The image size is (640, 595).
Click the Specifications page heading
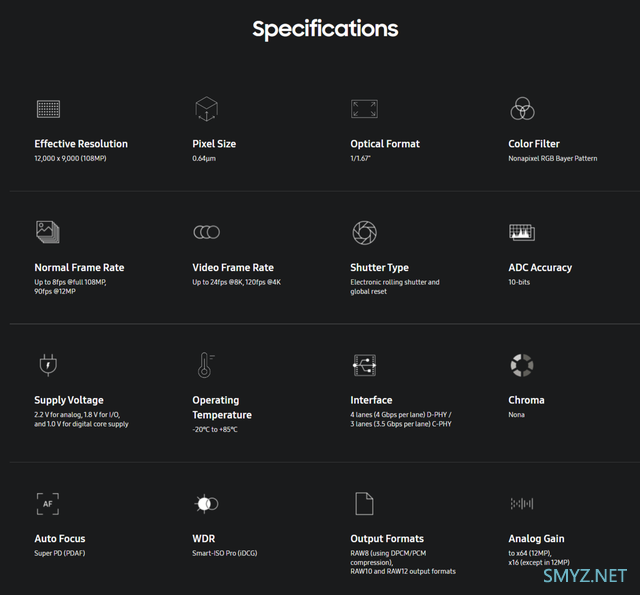(325, 29)
